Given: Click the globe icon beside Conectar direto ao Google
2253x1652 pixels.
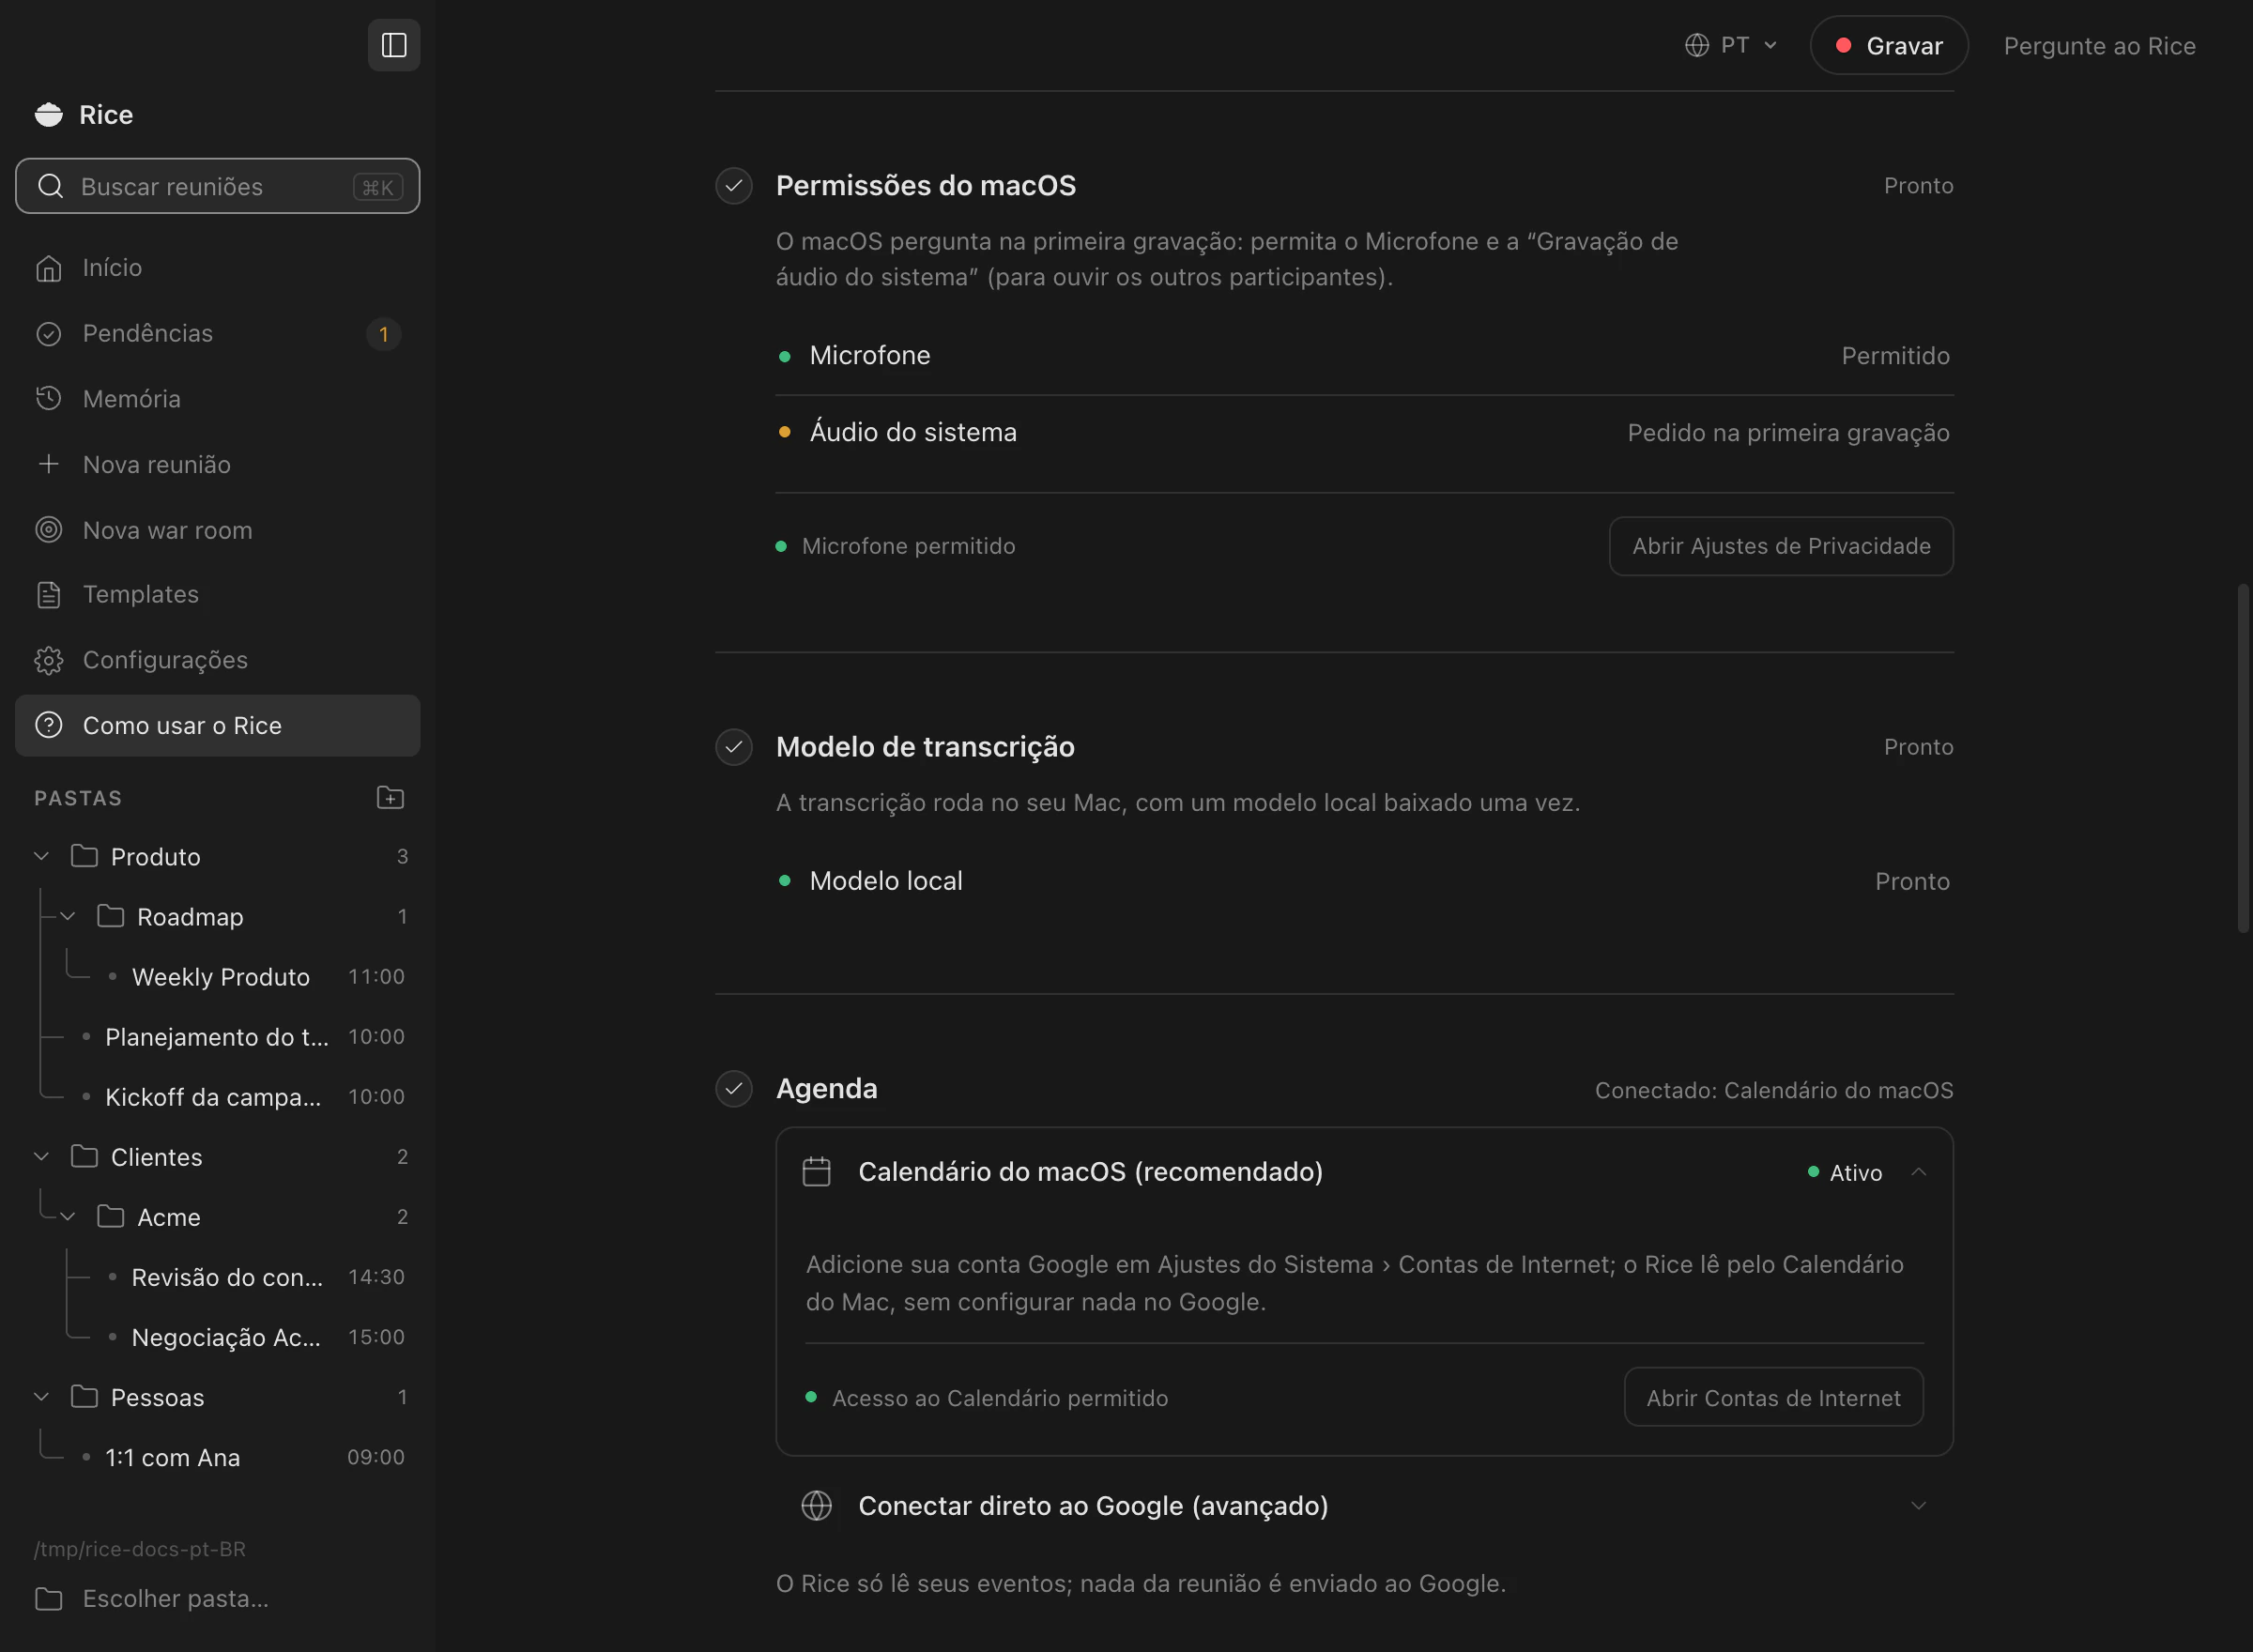Looking at the screenshot, I should pyautogui.click(x=816, y=1506).
